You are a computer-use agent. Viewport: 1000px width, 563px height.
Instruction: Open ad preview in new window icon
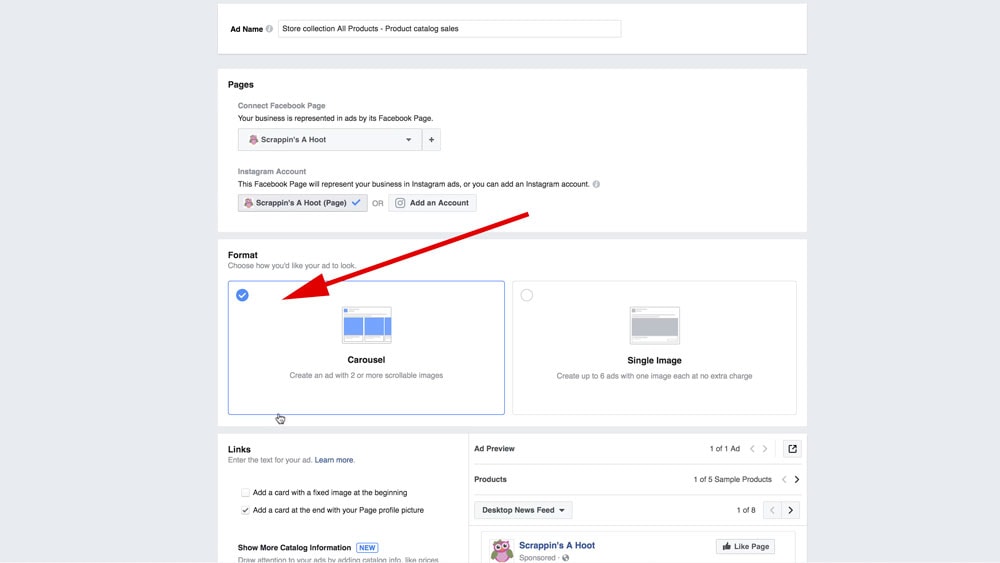point(792,449)
